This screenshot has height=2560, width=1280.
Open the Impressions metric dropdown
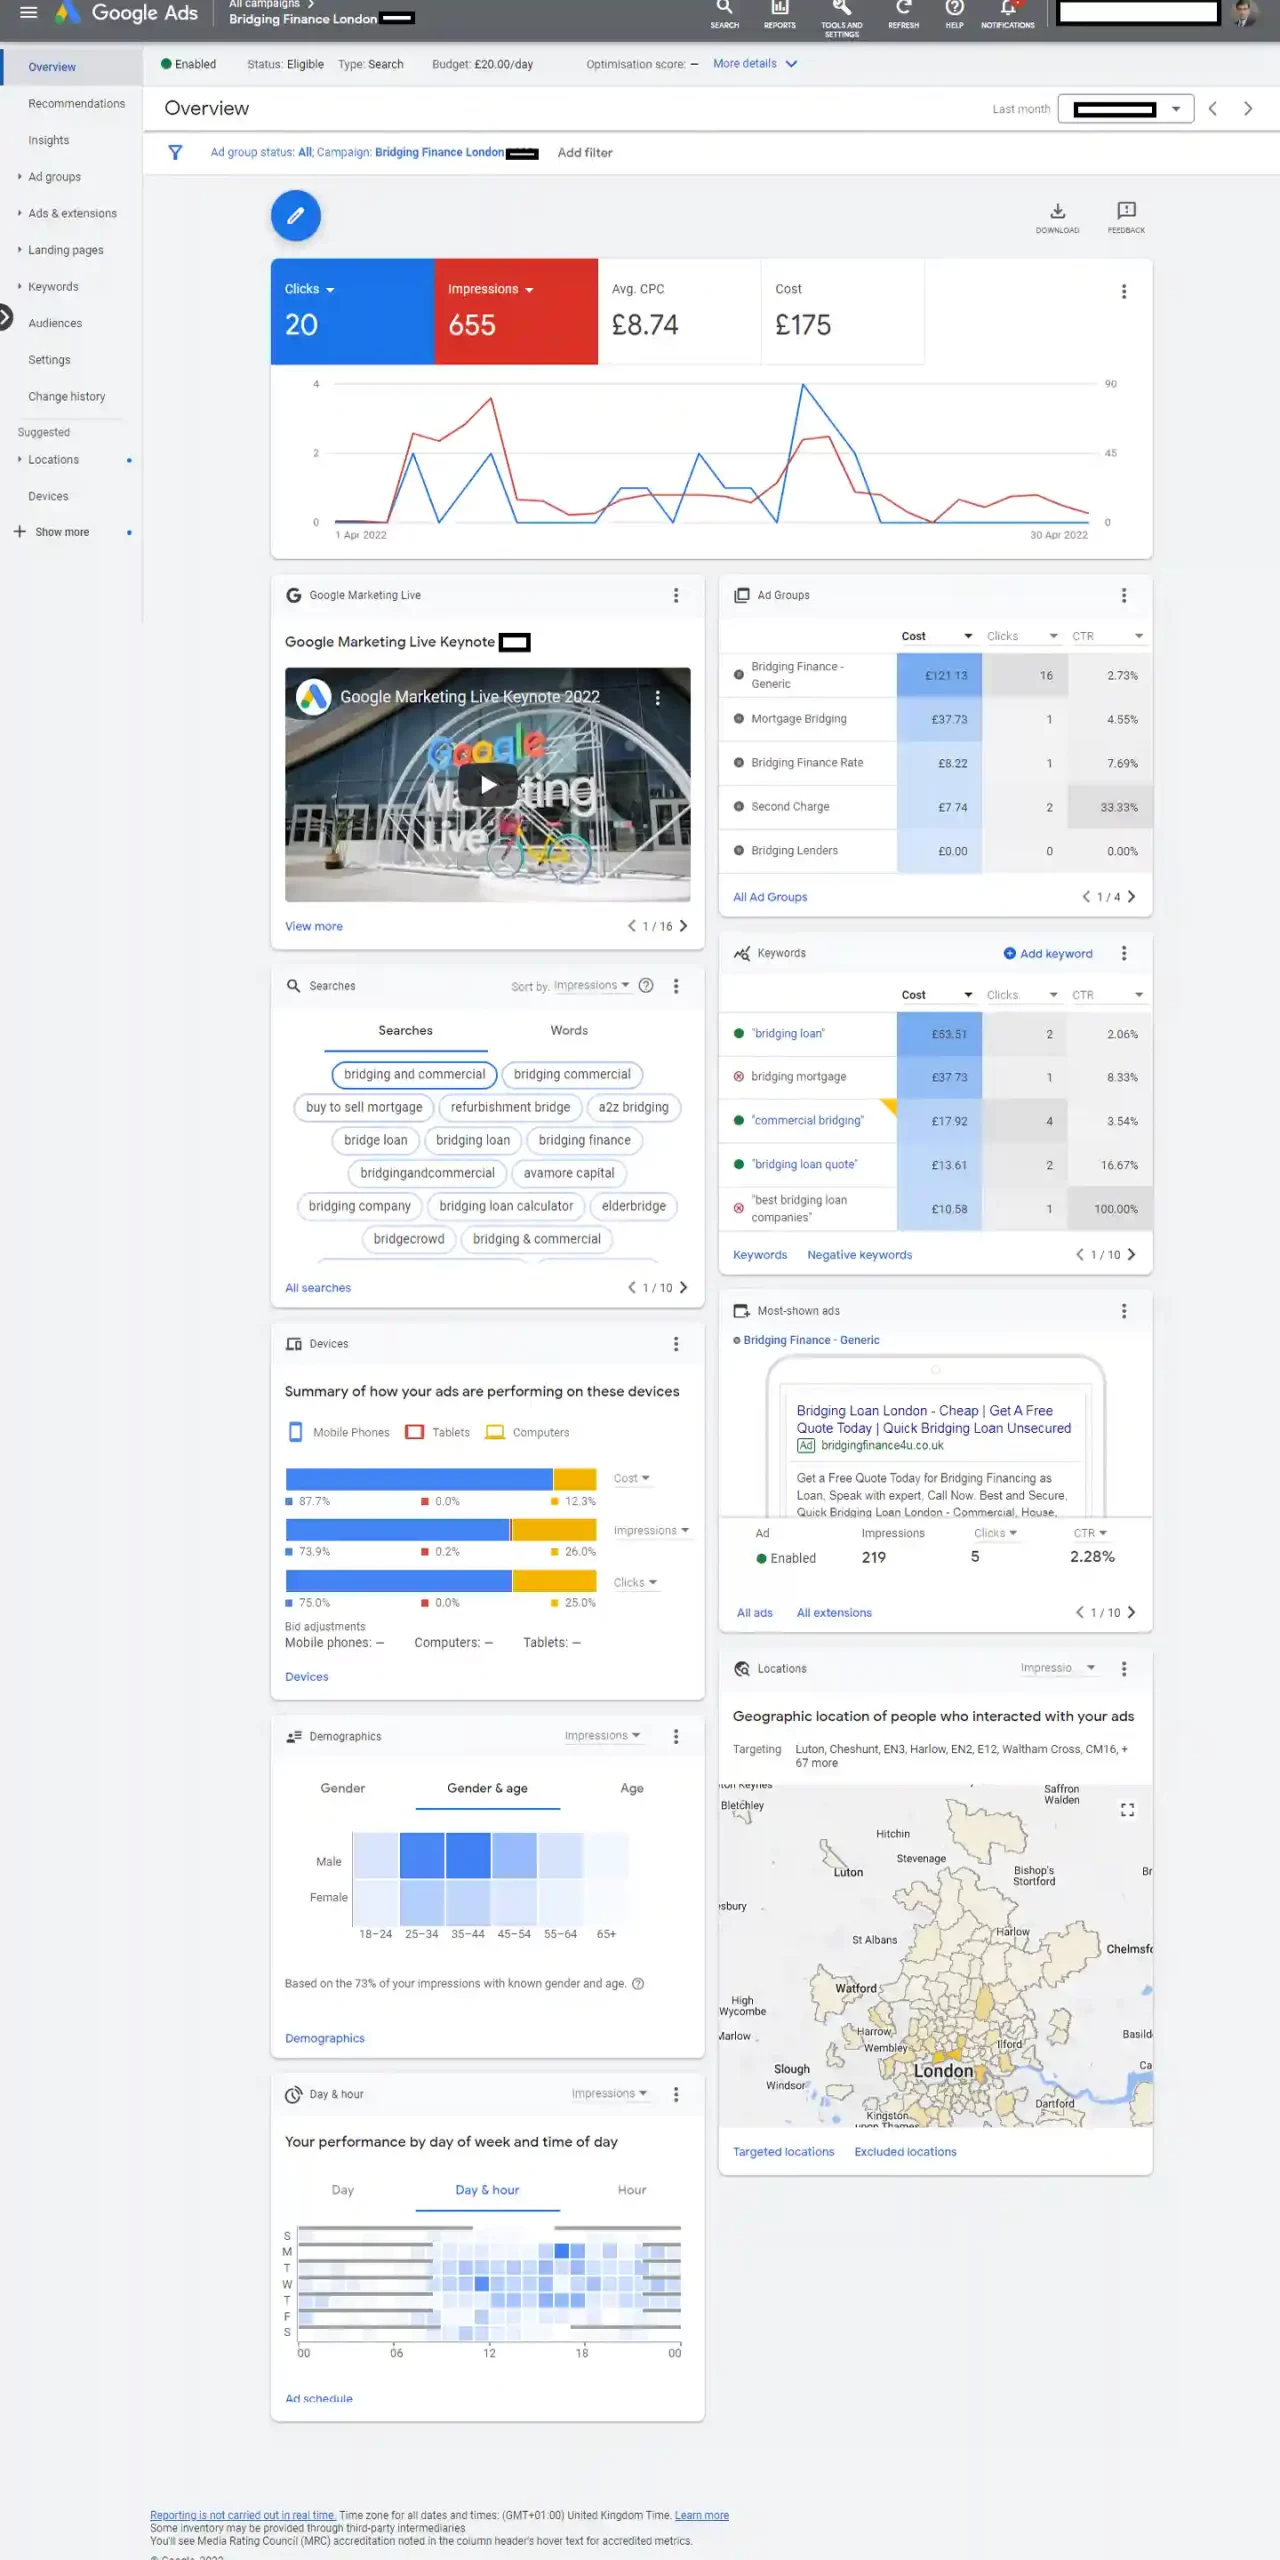click(490, 289)
